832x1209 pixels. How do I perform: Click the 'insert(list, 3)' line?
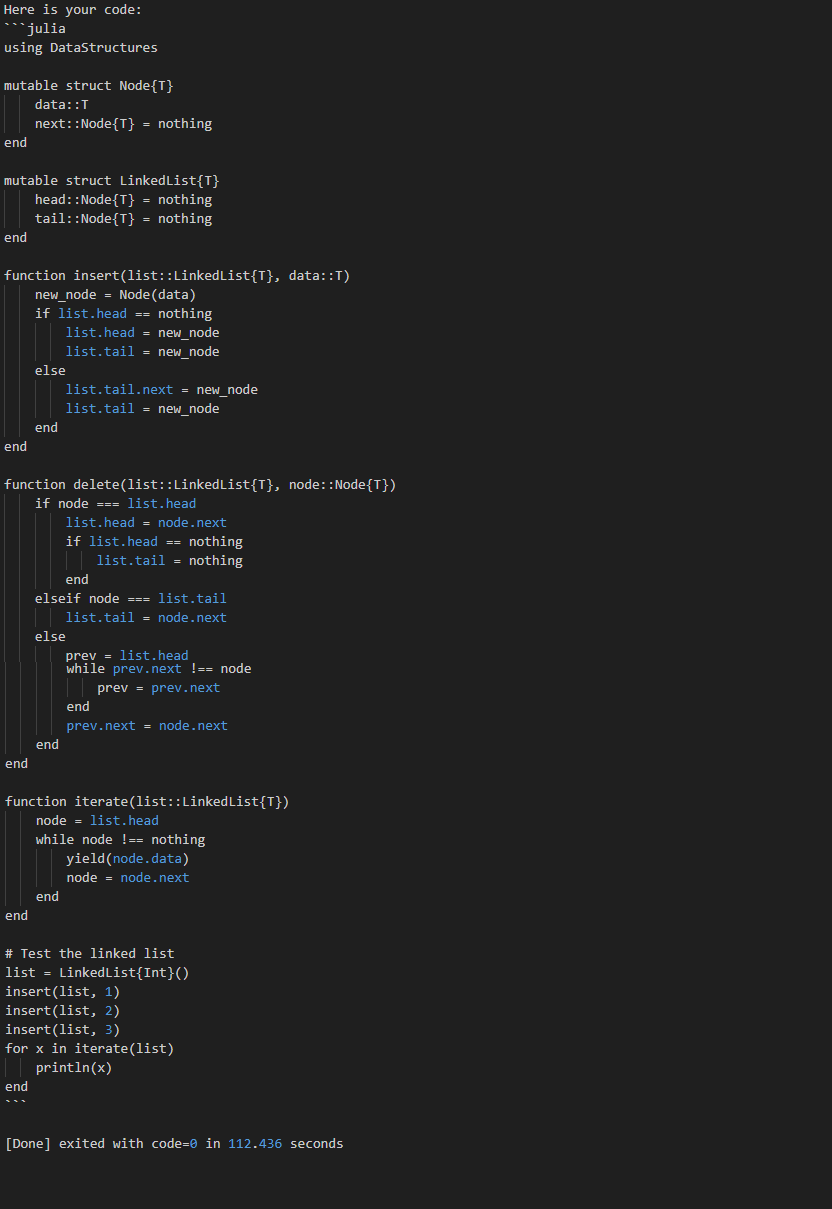tap(62, 1030)
